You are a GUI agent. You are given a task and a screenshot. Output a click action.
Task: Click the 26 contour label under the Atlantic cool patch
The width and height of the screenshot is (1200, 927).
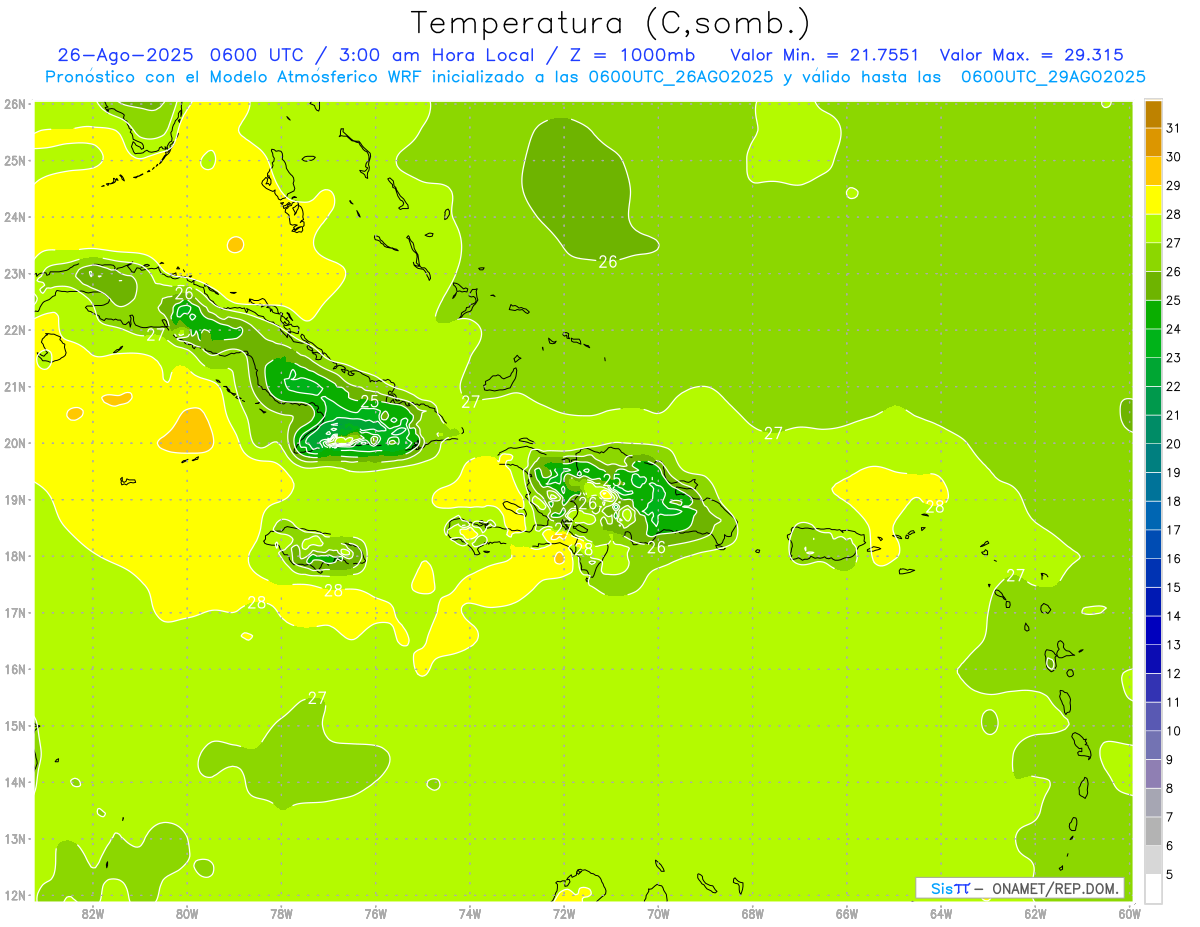click(x=608, y=262)
